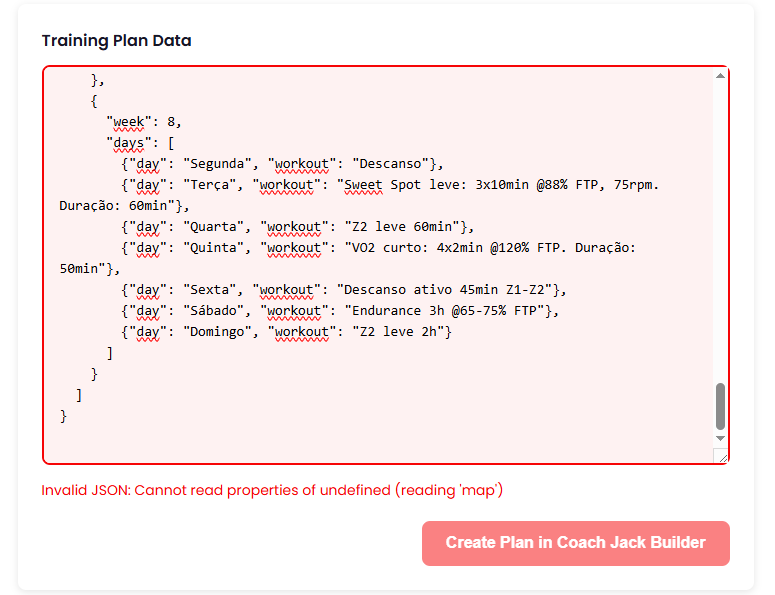
Task: Click the scrollbar up arrow in textarea
Action: click(720, 76)
